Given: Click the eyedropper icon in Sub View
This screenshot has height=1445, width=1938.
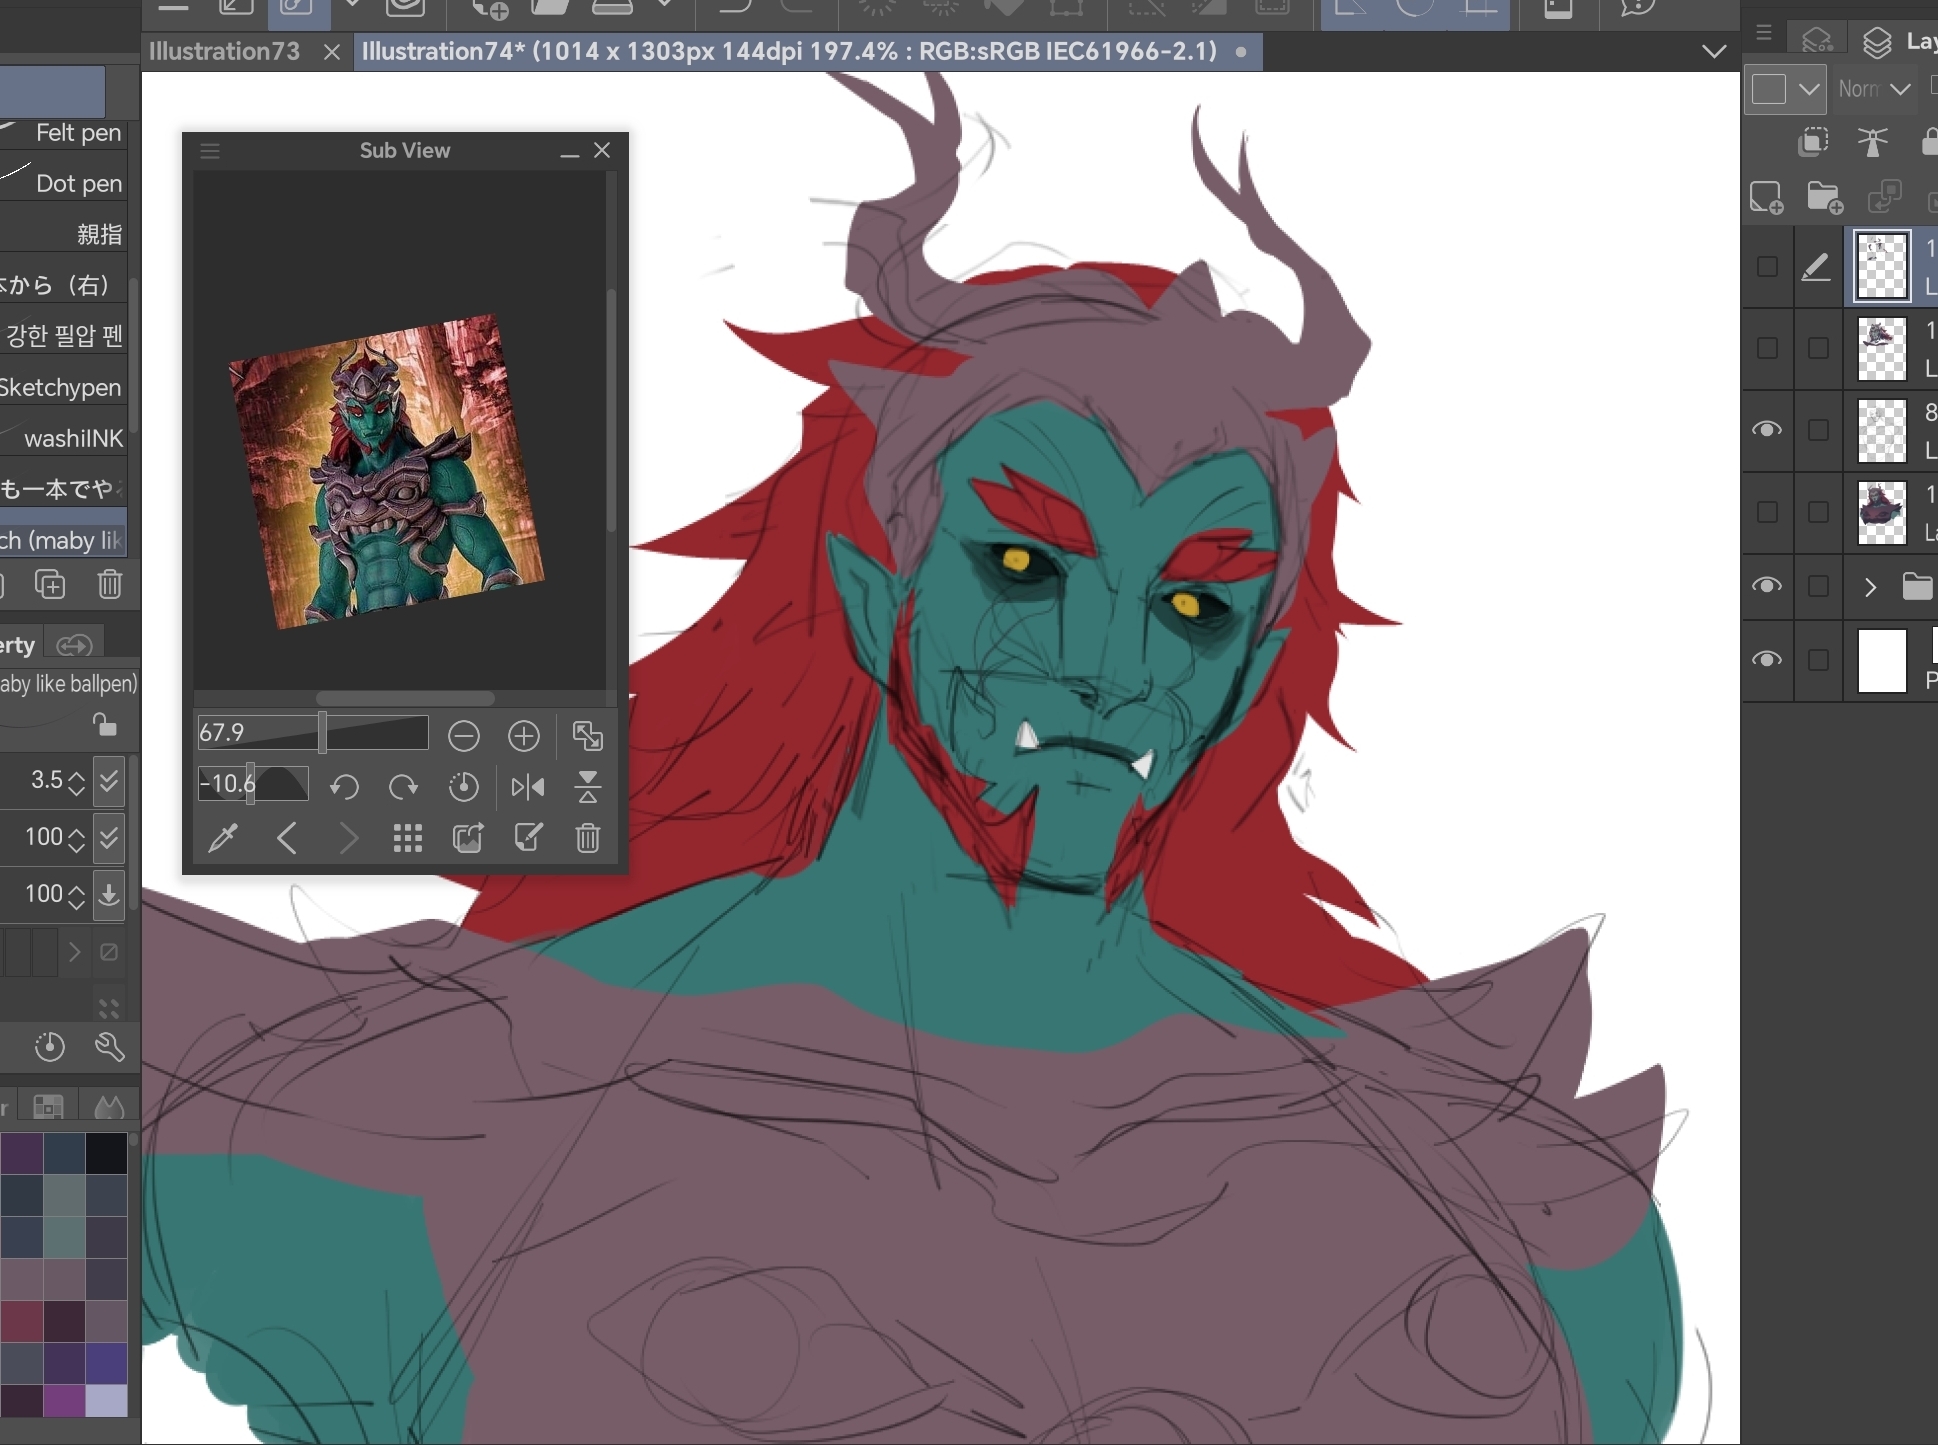Looking at the screenshot, I should 222,838.
